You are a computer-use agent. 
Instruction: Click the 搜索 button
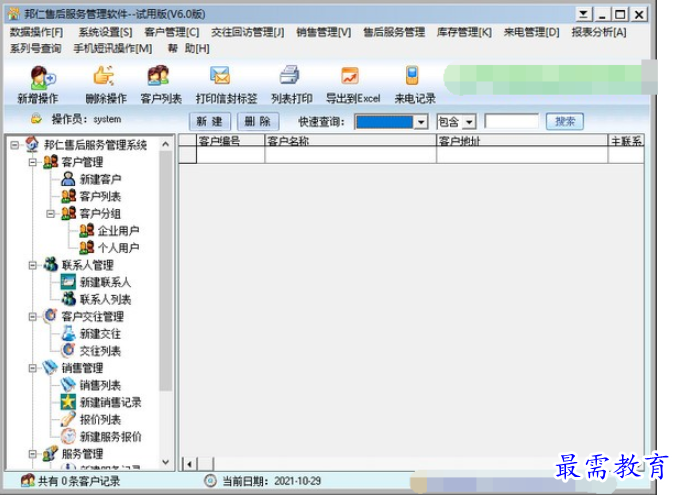pyautogui.click(x=565, y=121)
